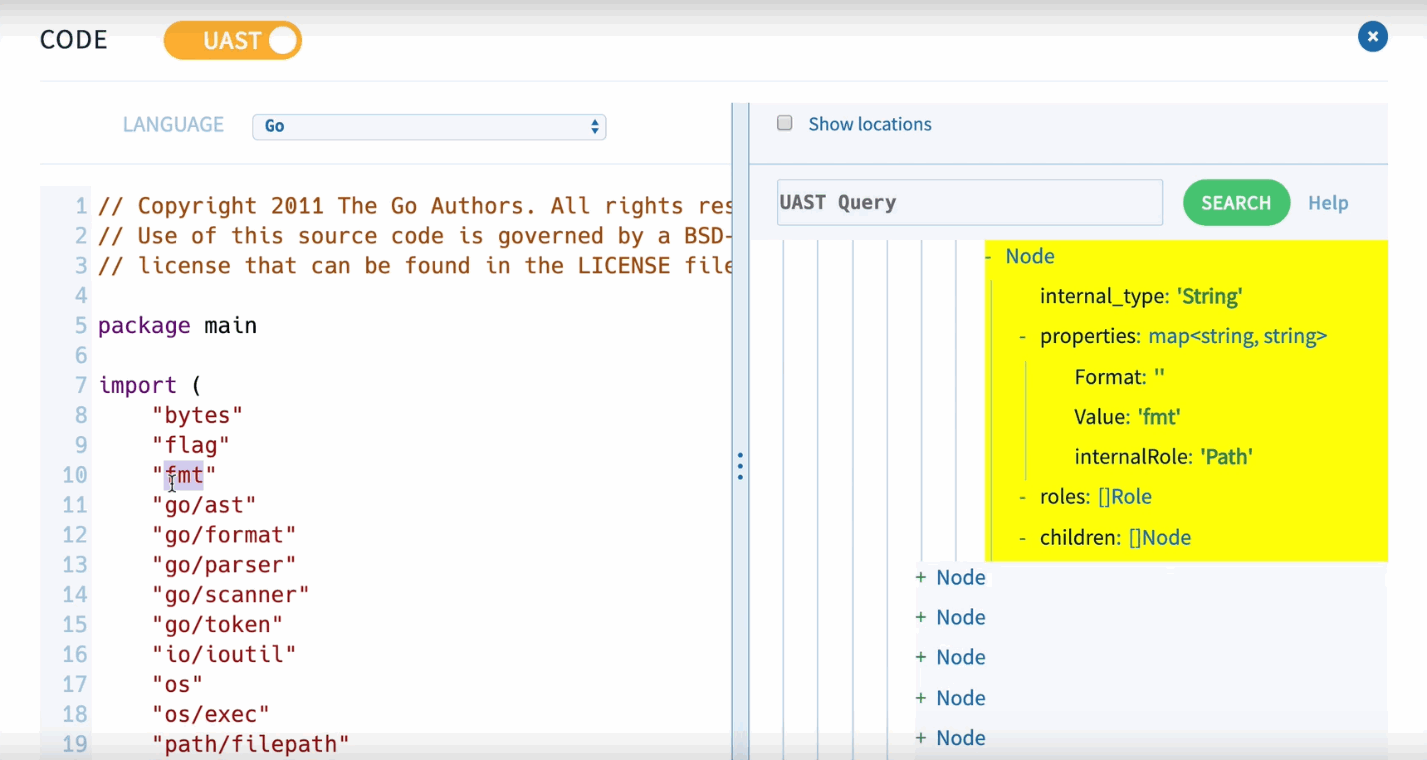Close the panel with the blue X button

pyautogui.click(x=1372, y=37)
